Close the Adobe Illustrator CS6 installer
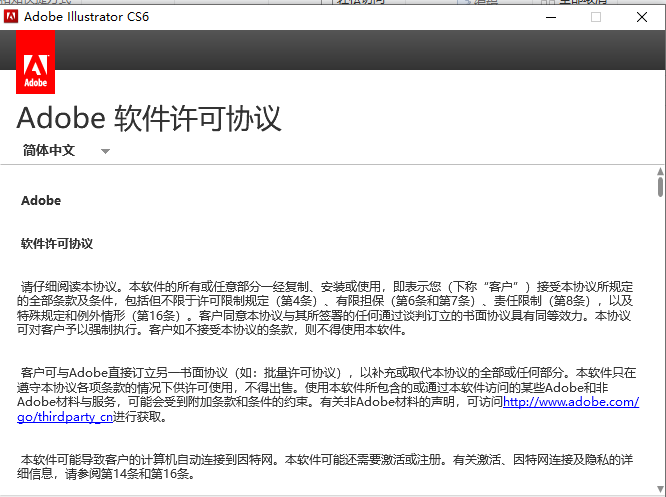This screenshot has width=666, height=497. (642, 17)
